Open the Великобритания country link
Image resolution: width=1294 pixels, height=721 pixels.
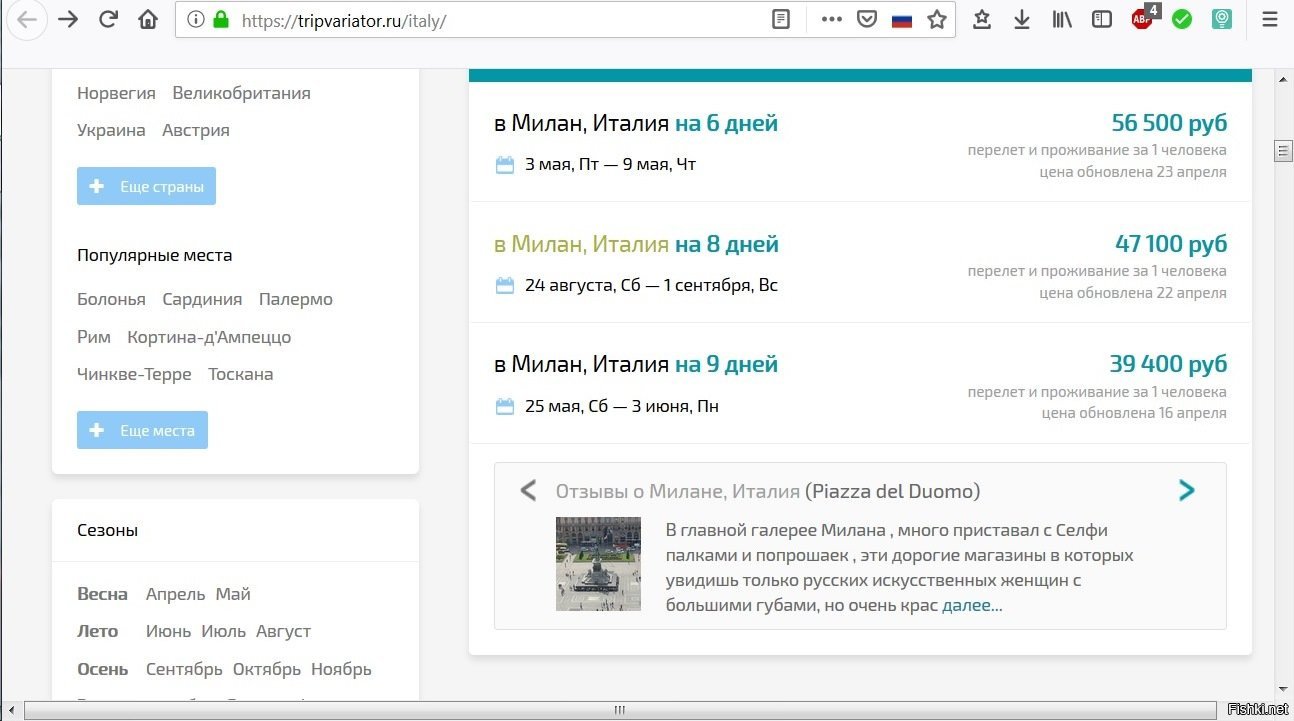pos(241,93)
